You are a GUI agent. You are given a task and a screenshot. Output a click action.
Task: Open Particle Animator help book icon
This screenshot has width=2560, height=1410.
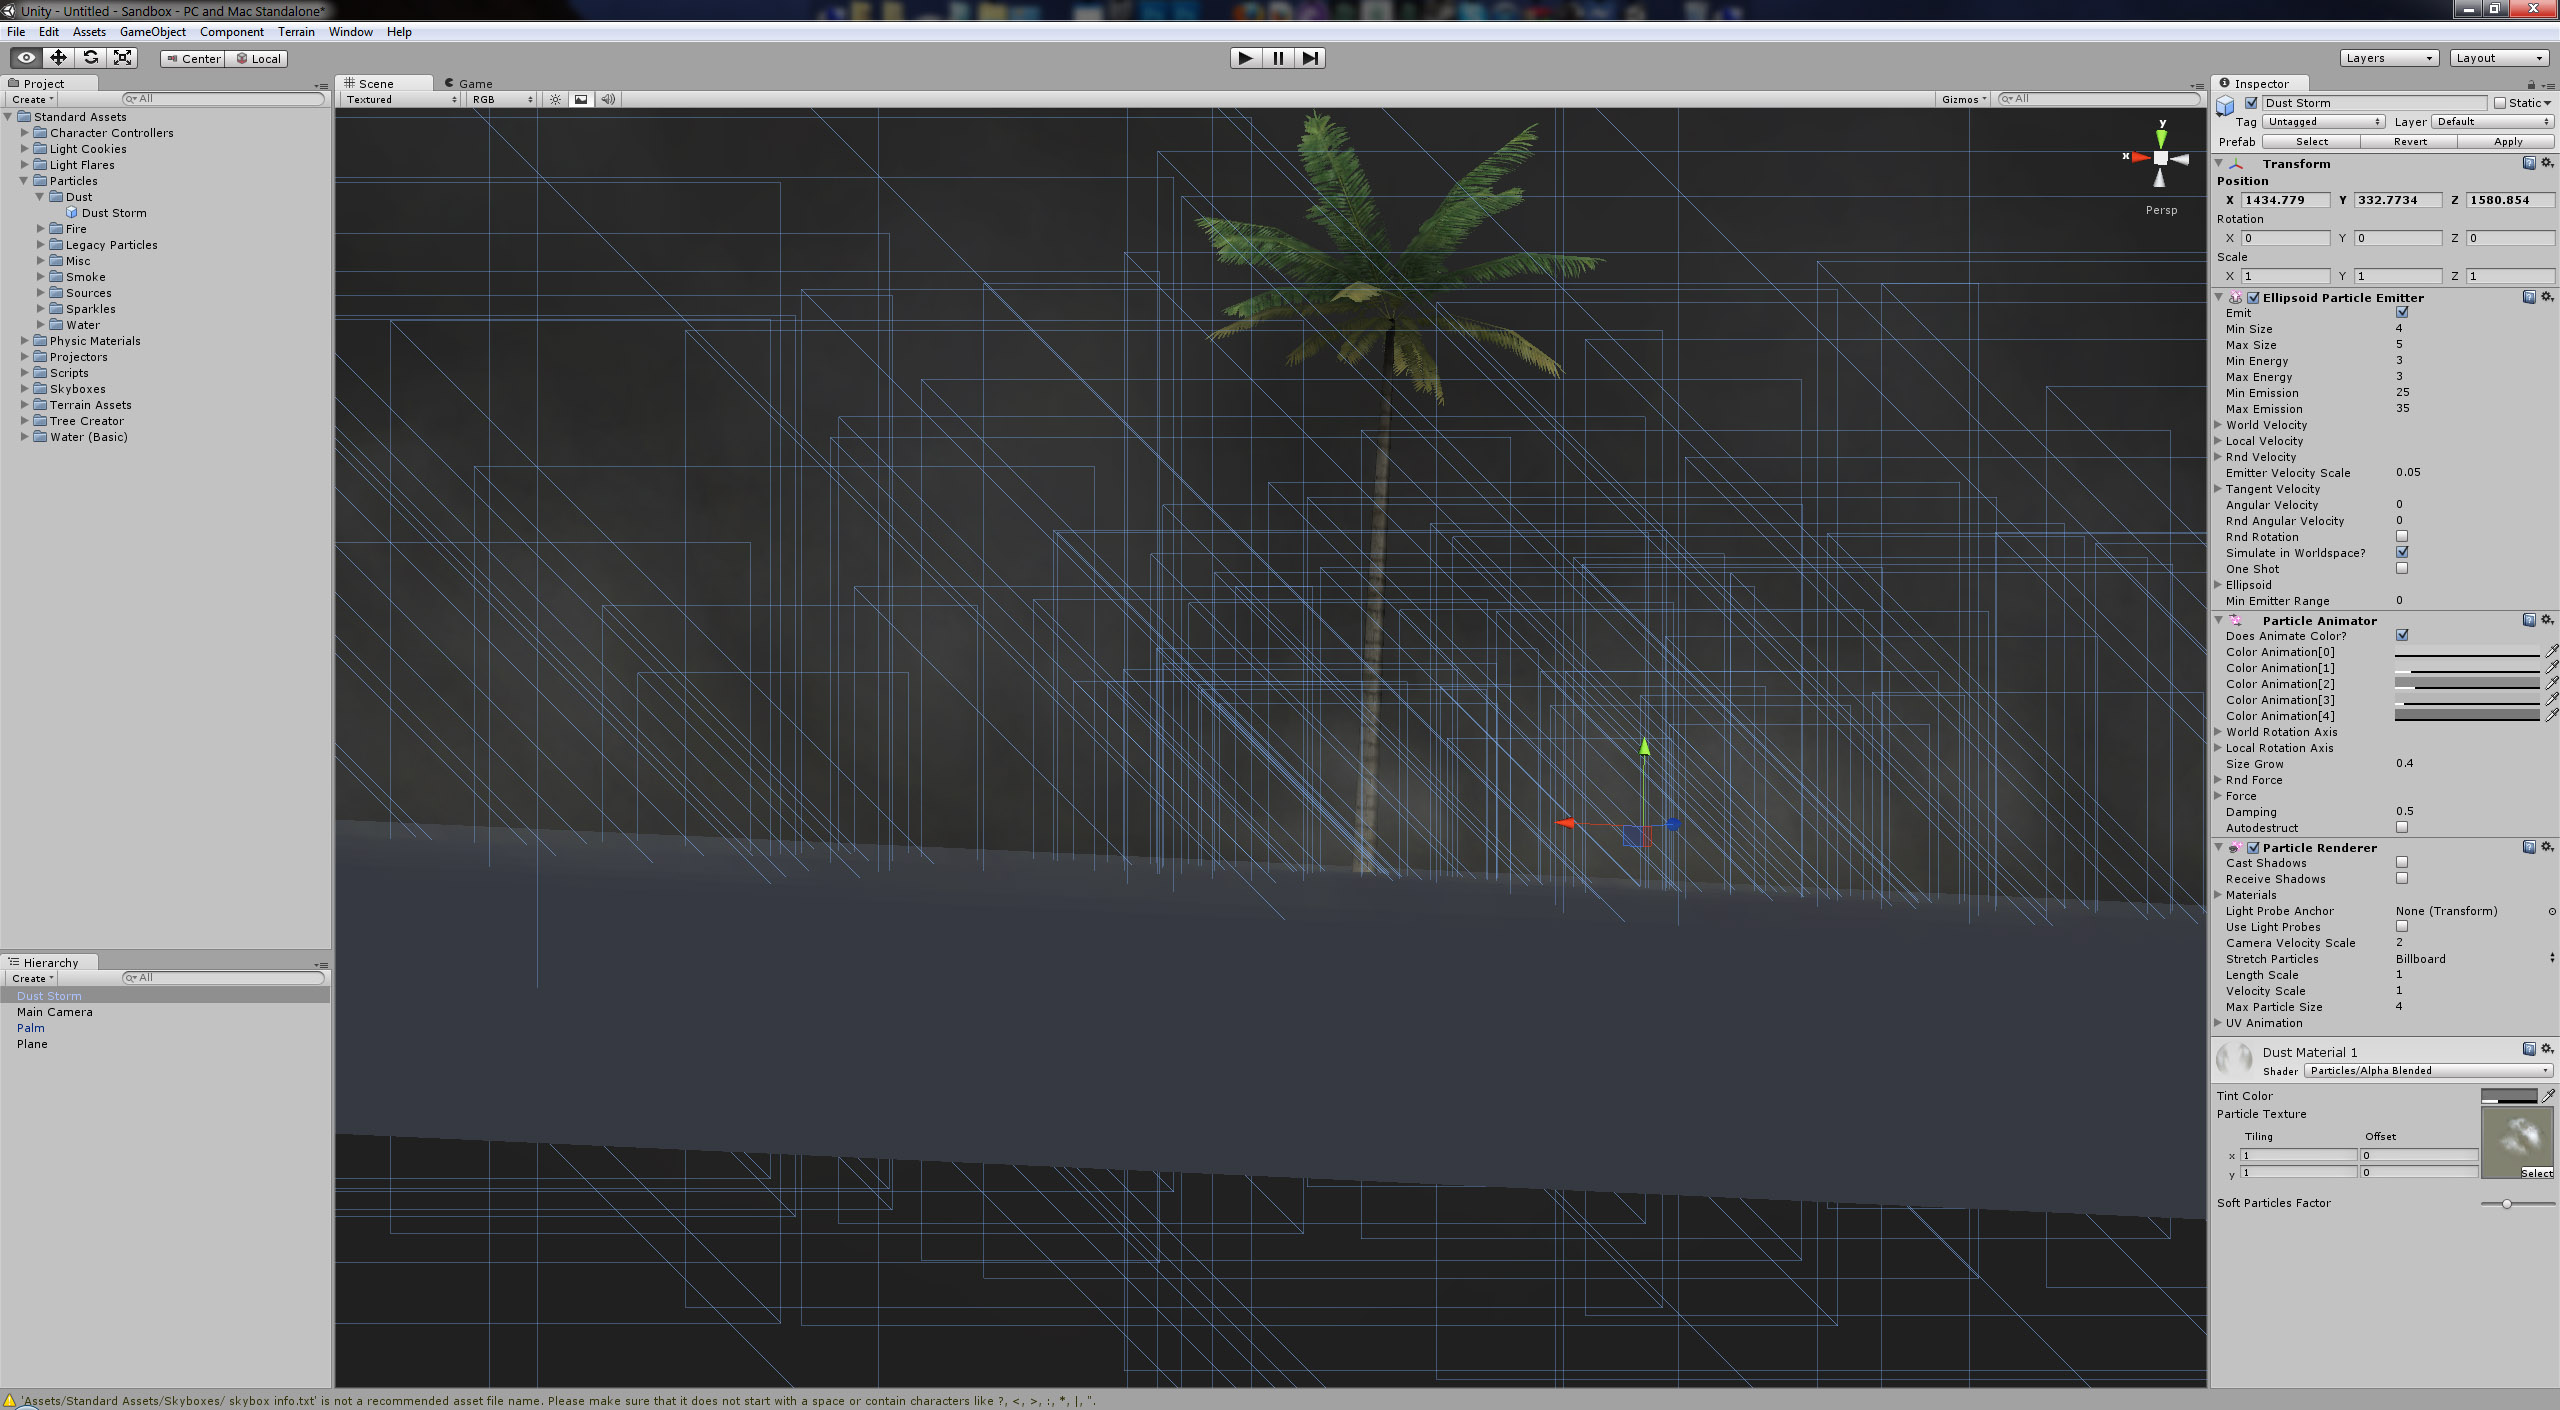pos(2529,620)
